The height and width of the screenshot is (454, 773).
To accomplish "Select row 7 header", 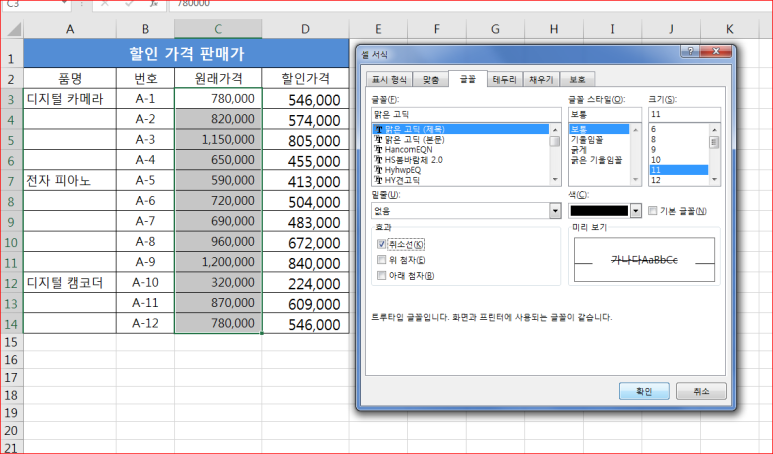I will click(x=11, y=181).
